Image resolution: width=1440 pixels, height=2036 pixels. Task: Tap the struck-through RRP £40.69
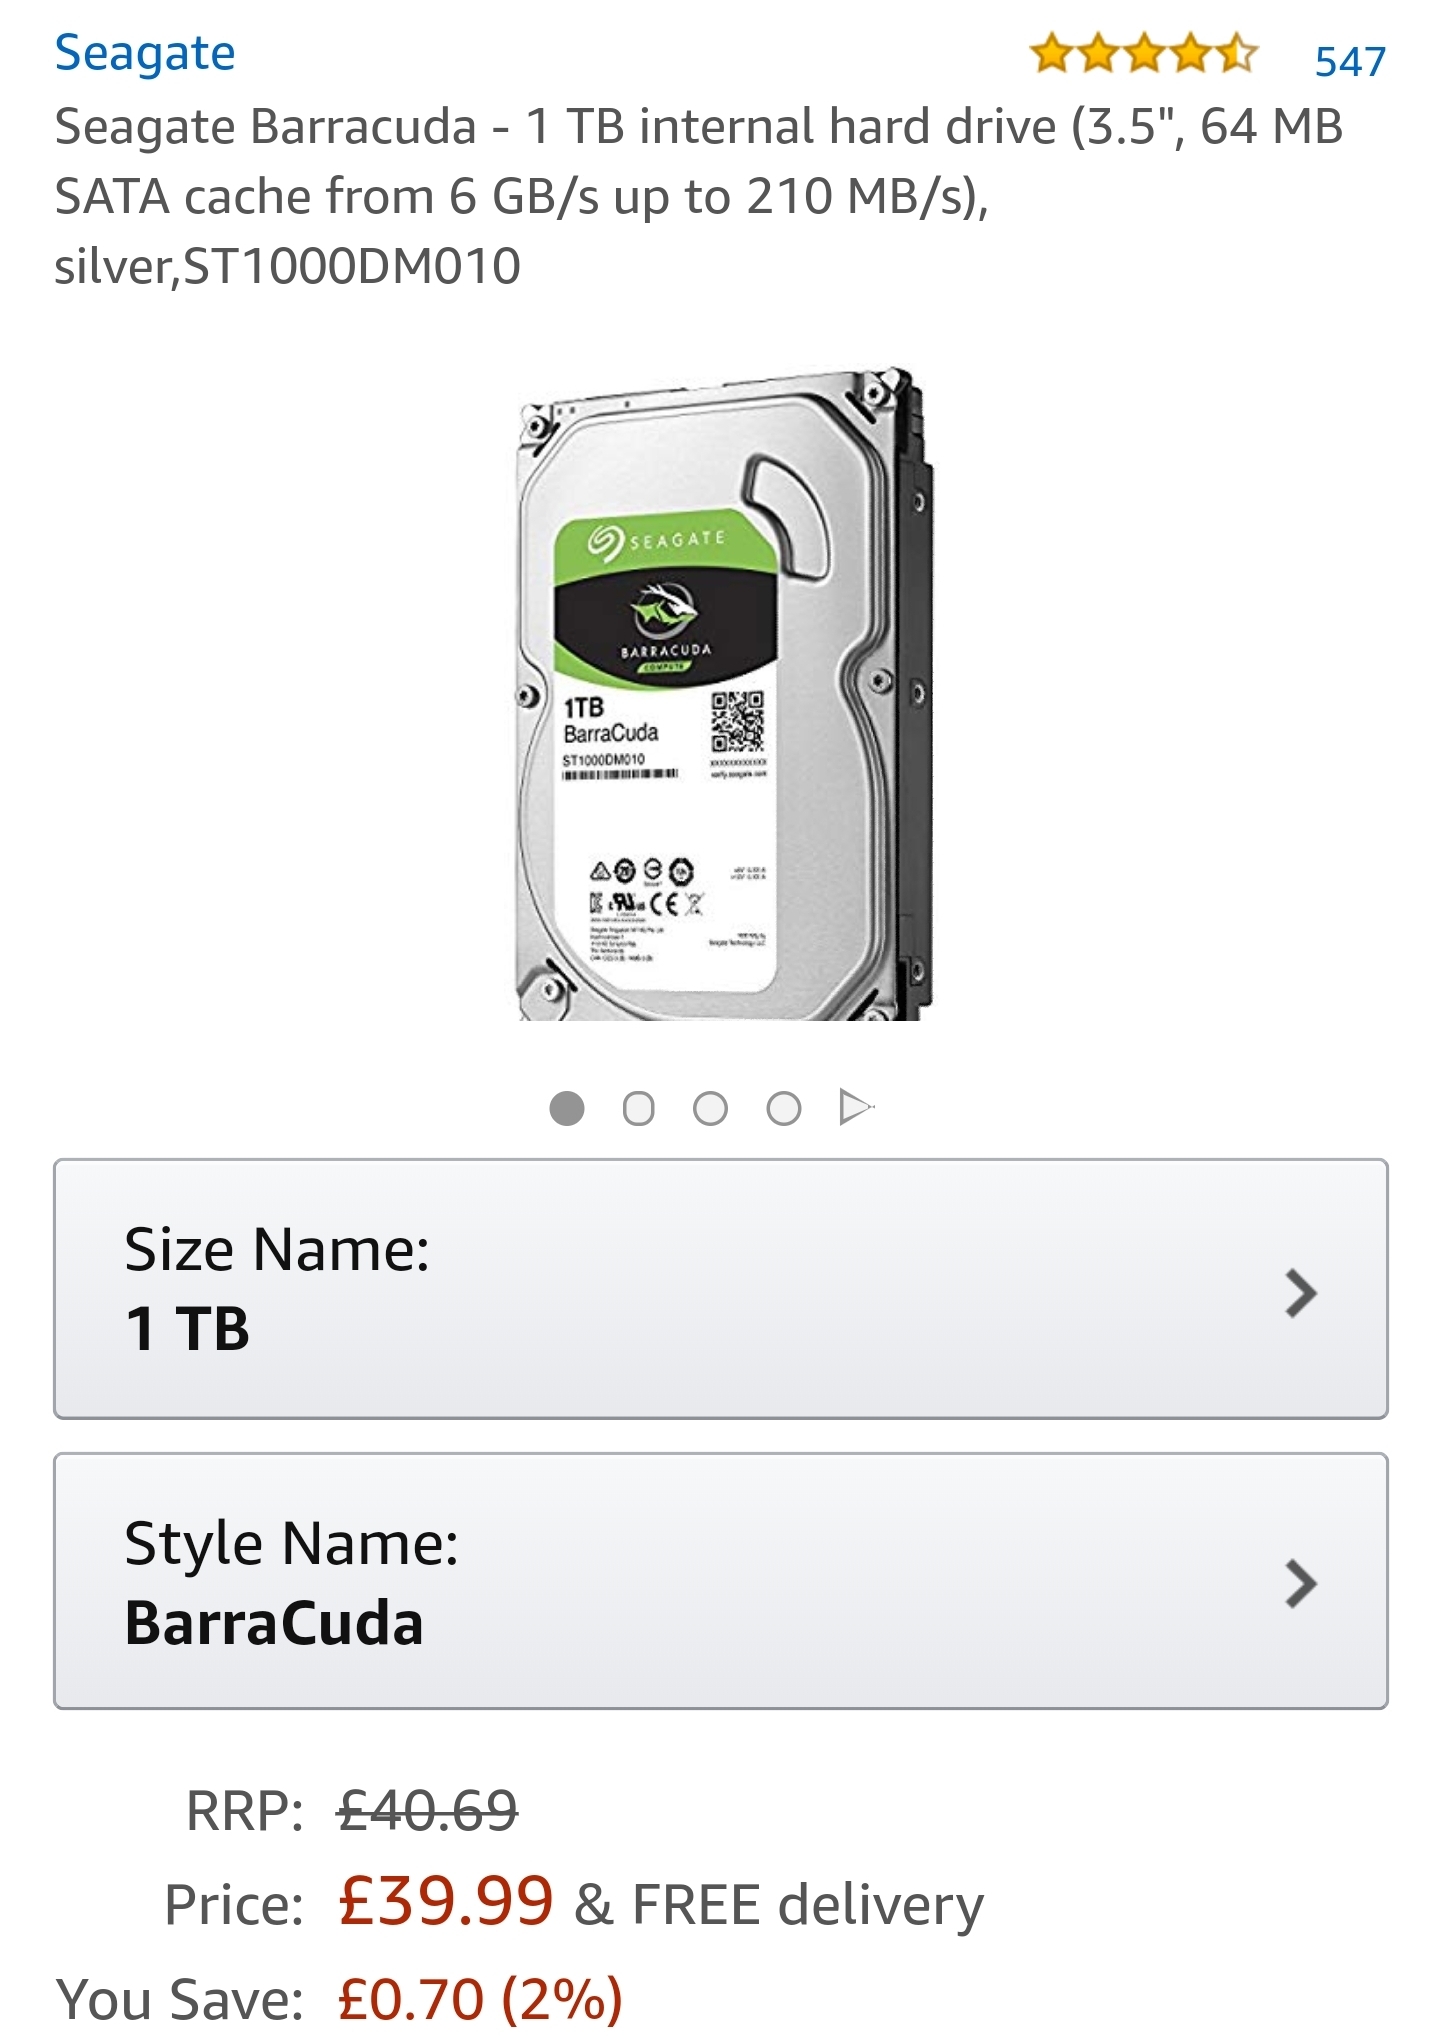pyautogui.click(x=428, y=1810)
